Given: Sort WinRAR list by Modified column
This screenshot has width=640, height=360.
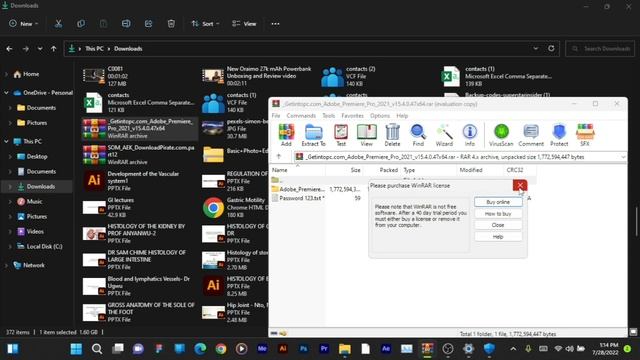Looking at the screenshot, I should [x=471, y=170].
